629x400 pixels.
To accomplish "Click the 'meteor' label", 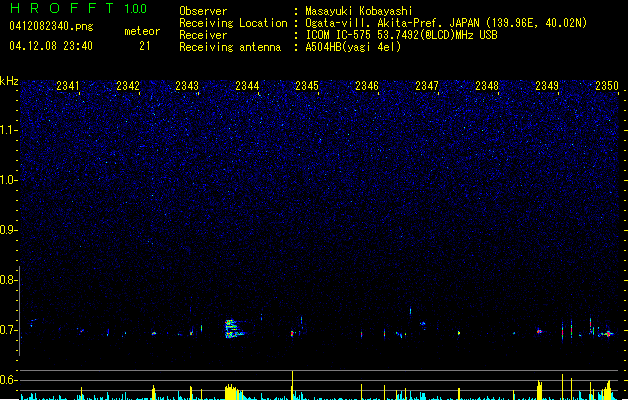I will (x=142, y=31).
